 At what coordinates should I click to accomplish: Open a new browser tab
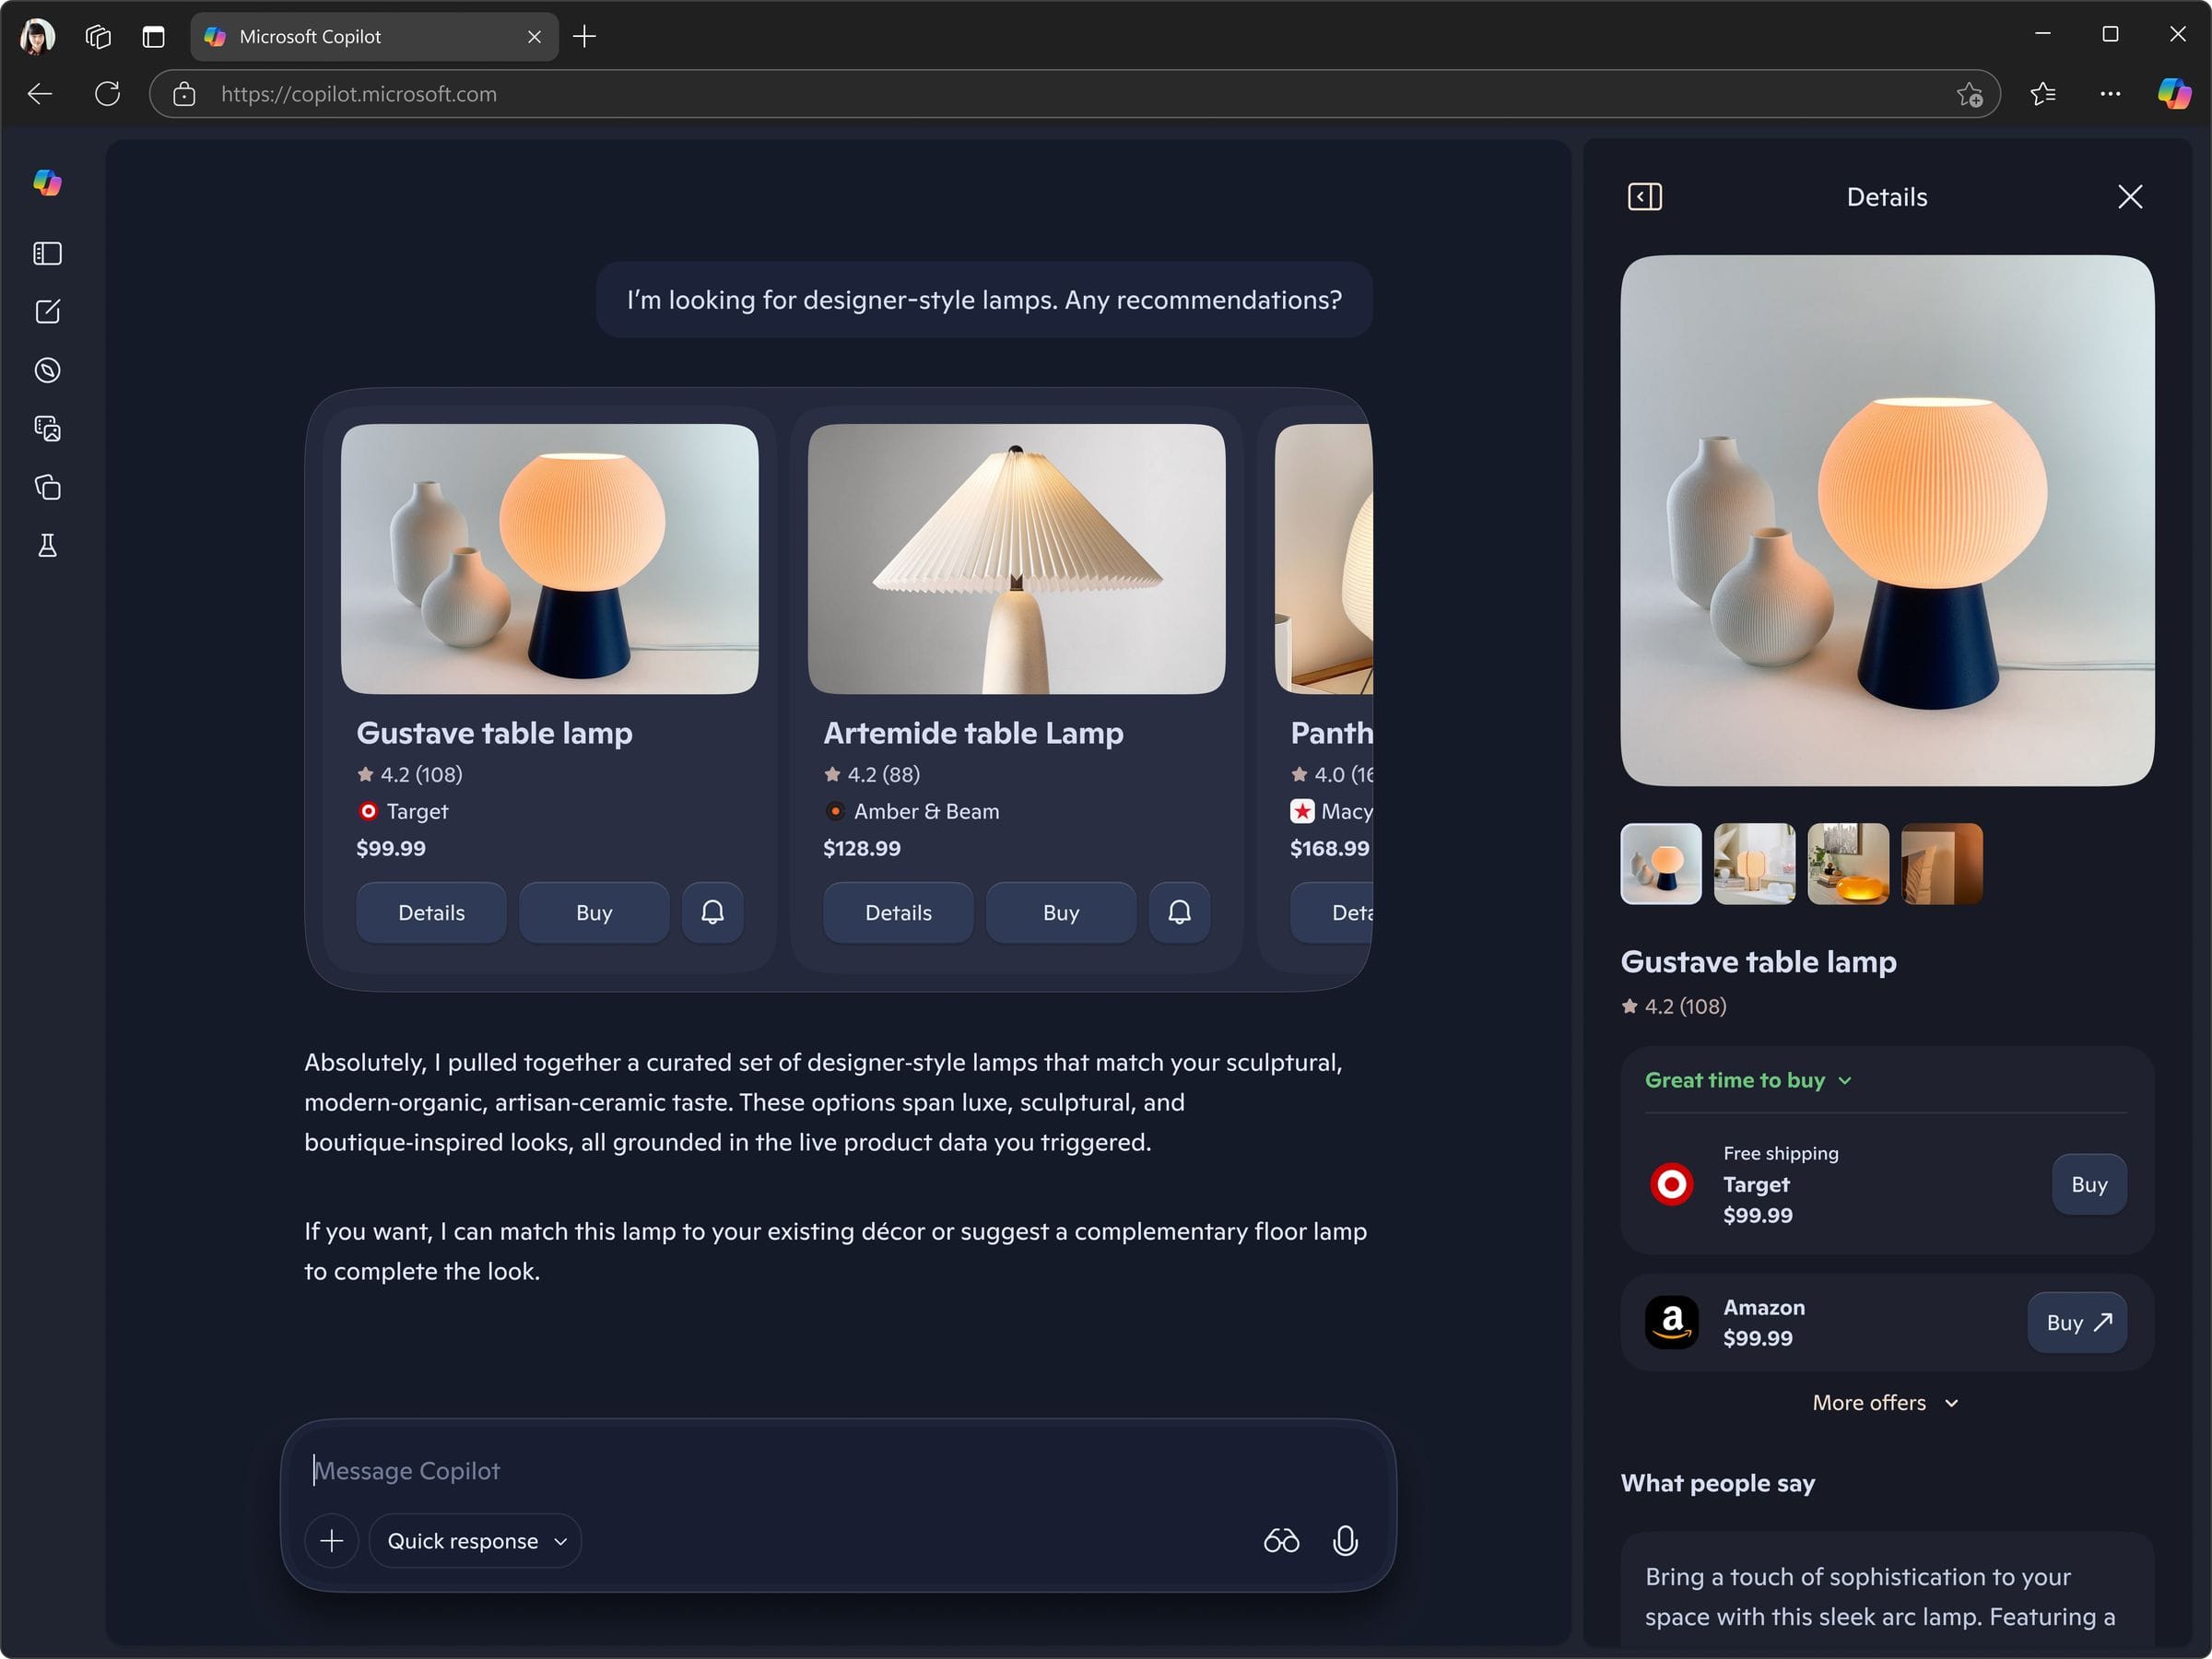point(585,37)
